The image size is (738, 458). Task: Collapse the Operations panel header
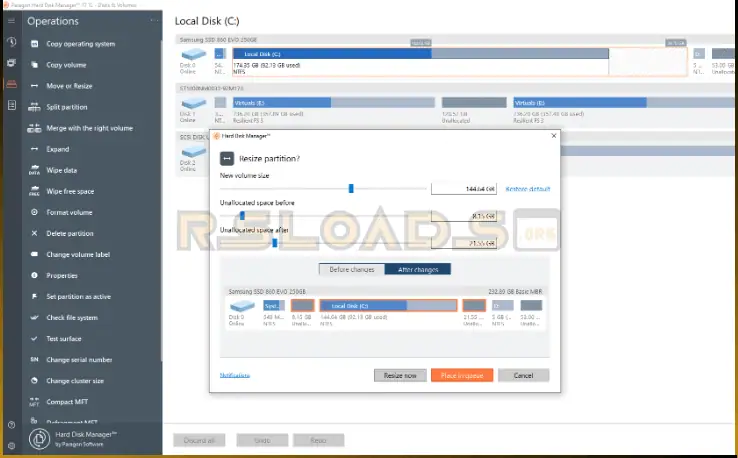click(152, 21)
